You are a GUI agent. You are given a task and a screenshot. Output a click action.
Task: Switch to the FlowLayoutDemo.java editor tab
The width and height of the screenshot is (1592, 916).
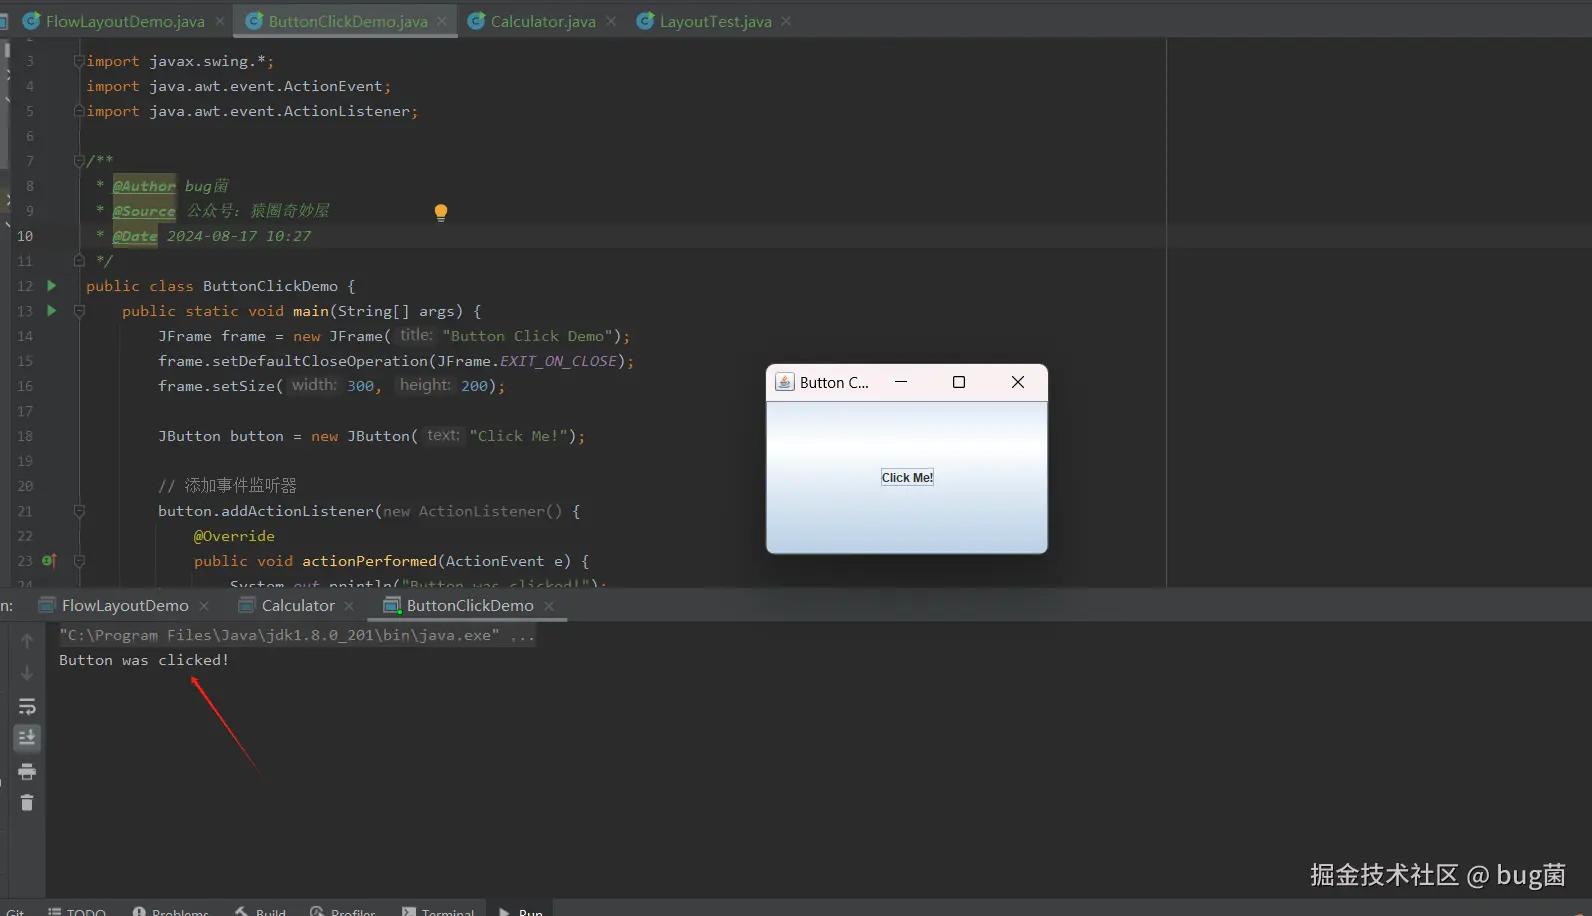[115, 21]
